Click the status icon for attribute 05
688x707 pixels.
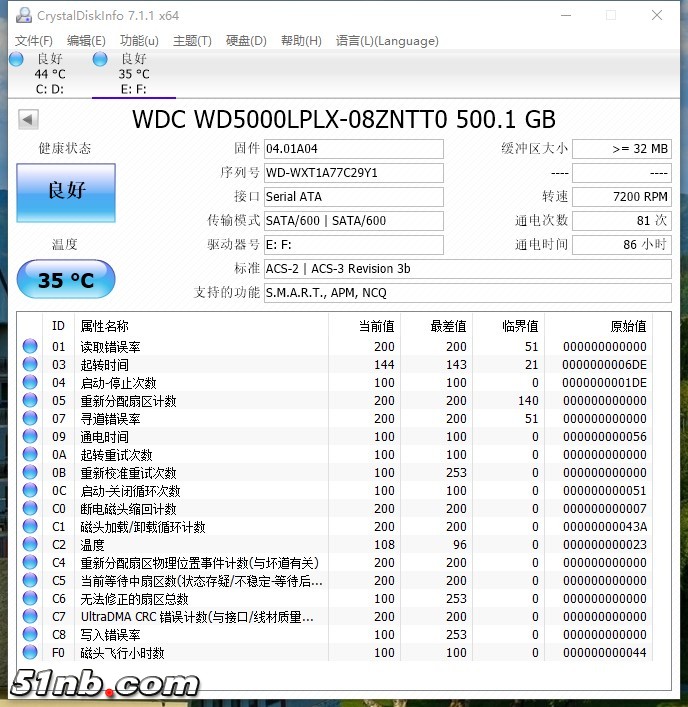point(30,401)
